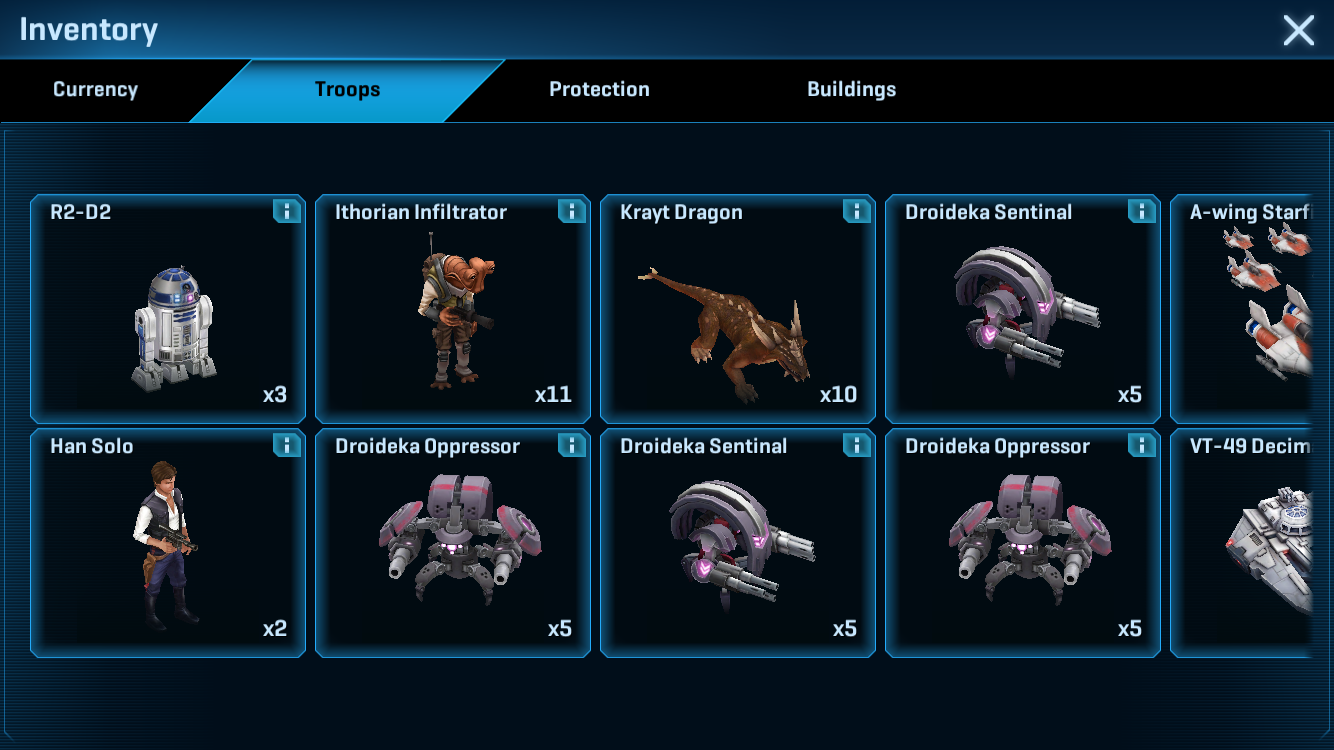This screenshot has width=1334, height=750.
Task: Open info for R2-D2 card
Action: click(286, 211)
